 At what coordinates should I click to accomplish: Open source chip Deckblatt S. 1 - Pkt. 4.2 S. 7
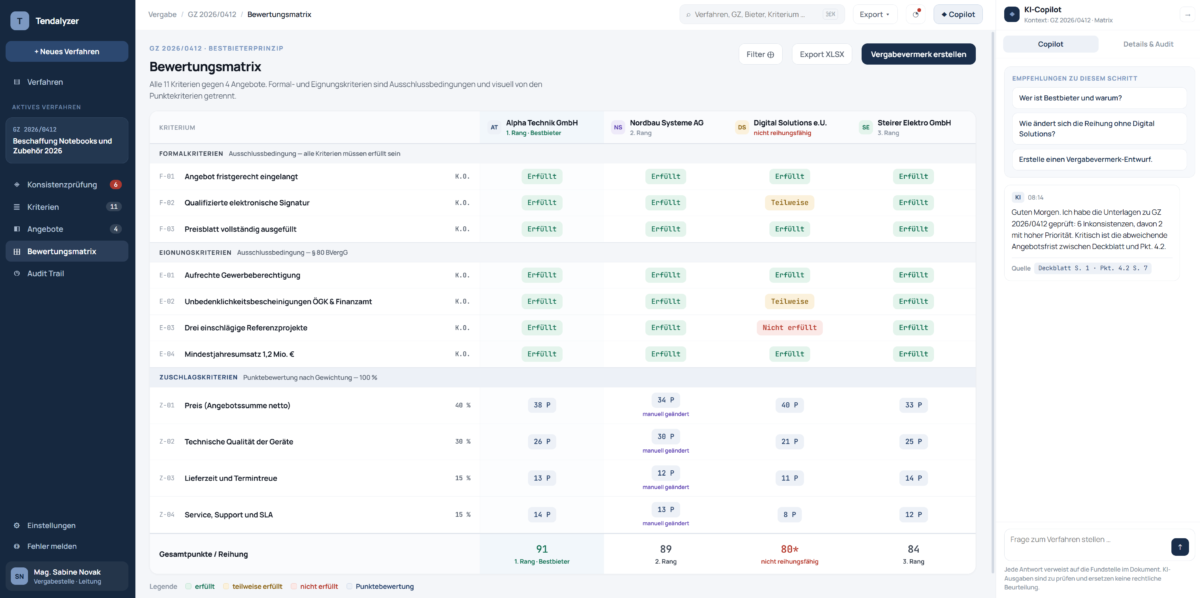[1093, 268]
